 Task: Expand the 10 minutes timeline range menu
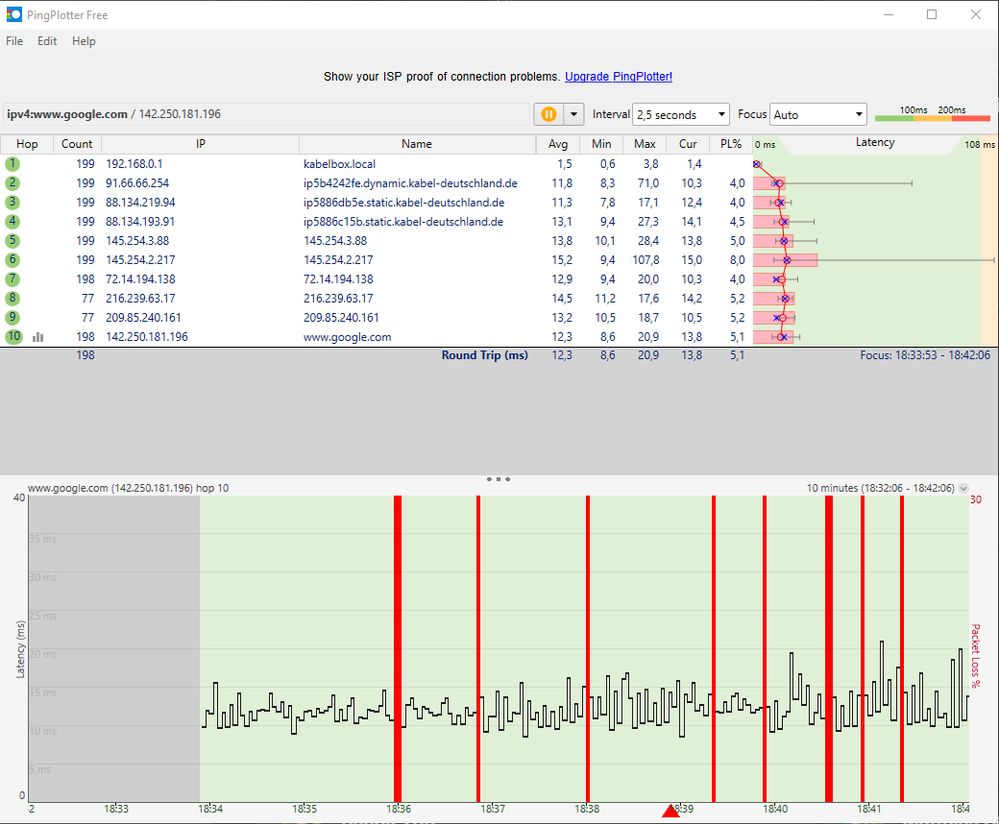click(963, 488)
